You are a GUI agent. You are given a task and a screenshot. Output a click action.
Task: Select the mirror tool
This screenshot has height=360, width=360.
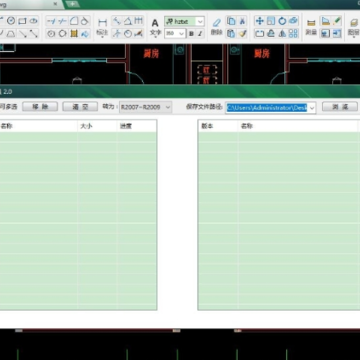tap(282, 34)
